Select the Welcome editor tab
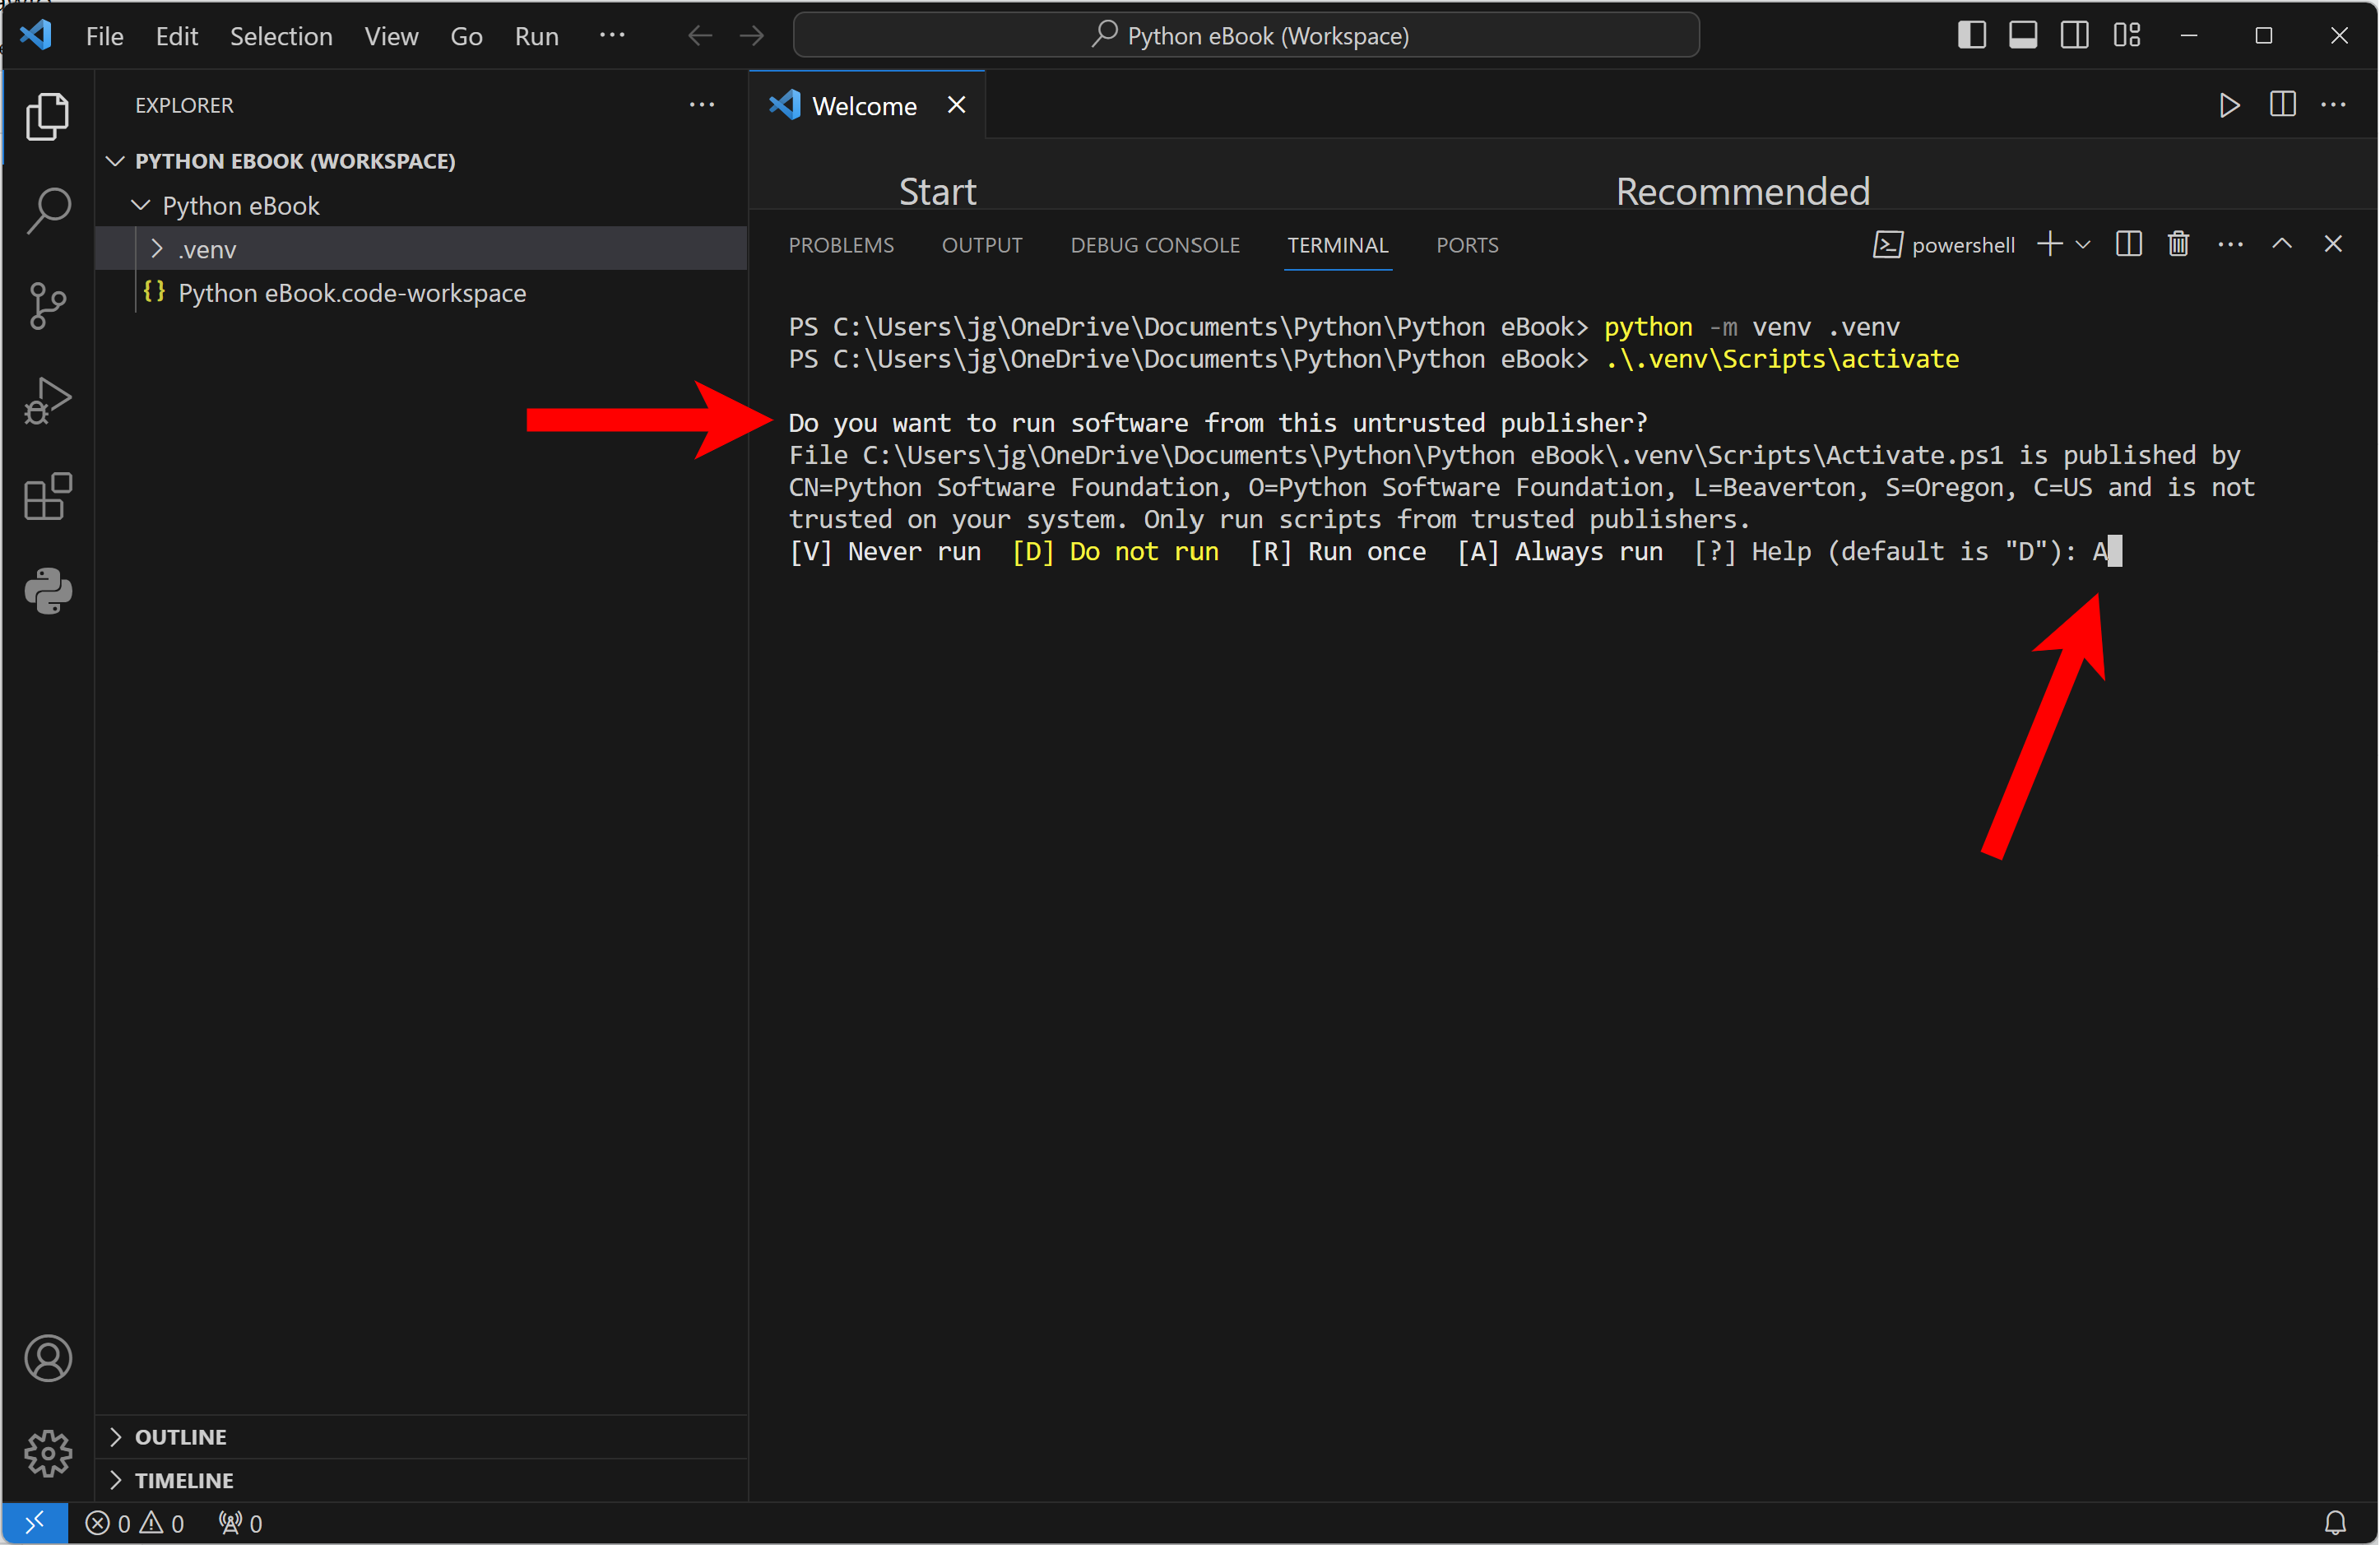 click(867, 105)
